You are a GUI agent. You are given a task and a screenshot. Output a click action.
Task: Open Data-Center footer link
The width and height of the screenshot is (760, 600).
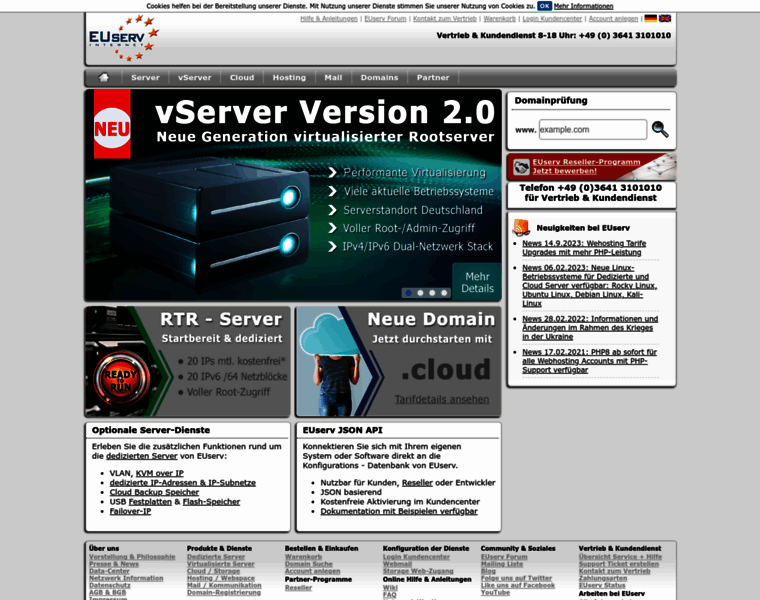109,571
